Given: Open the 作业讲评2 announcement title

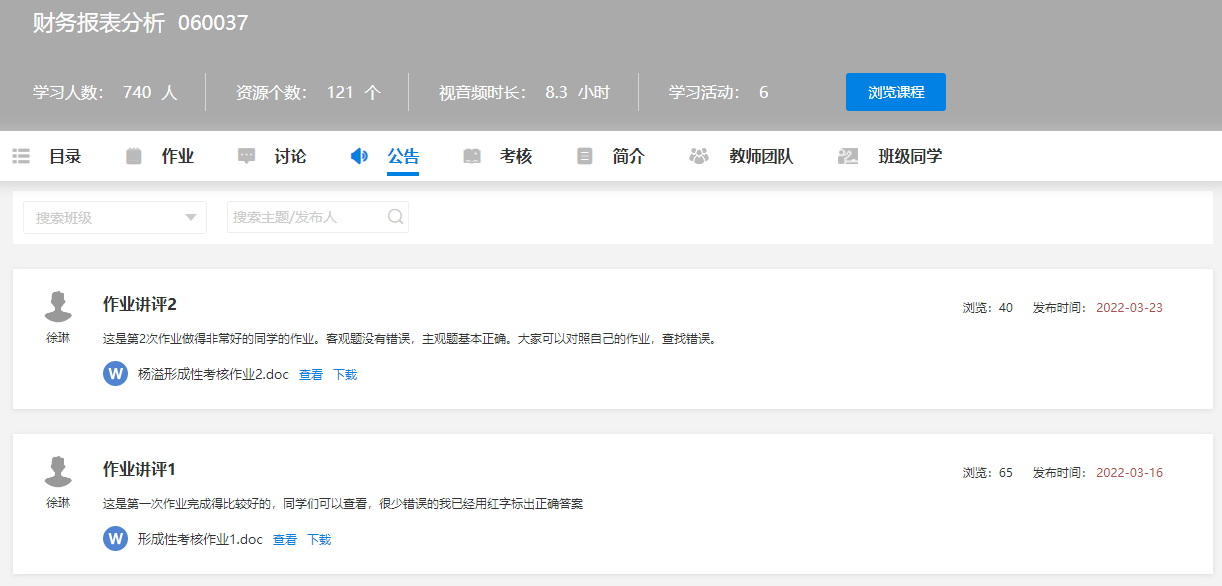Looking at the screenshot, I should pos(140,304).
